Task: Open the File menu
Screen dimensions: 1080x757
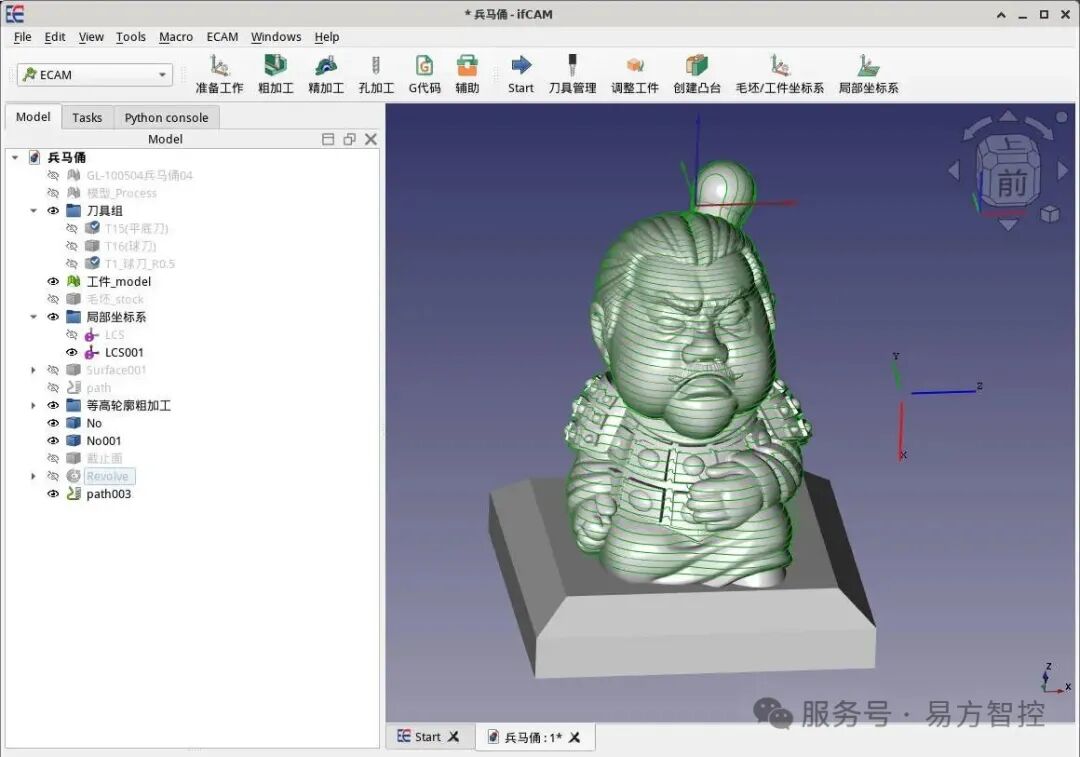Action: (23, 37)
